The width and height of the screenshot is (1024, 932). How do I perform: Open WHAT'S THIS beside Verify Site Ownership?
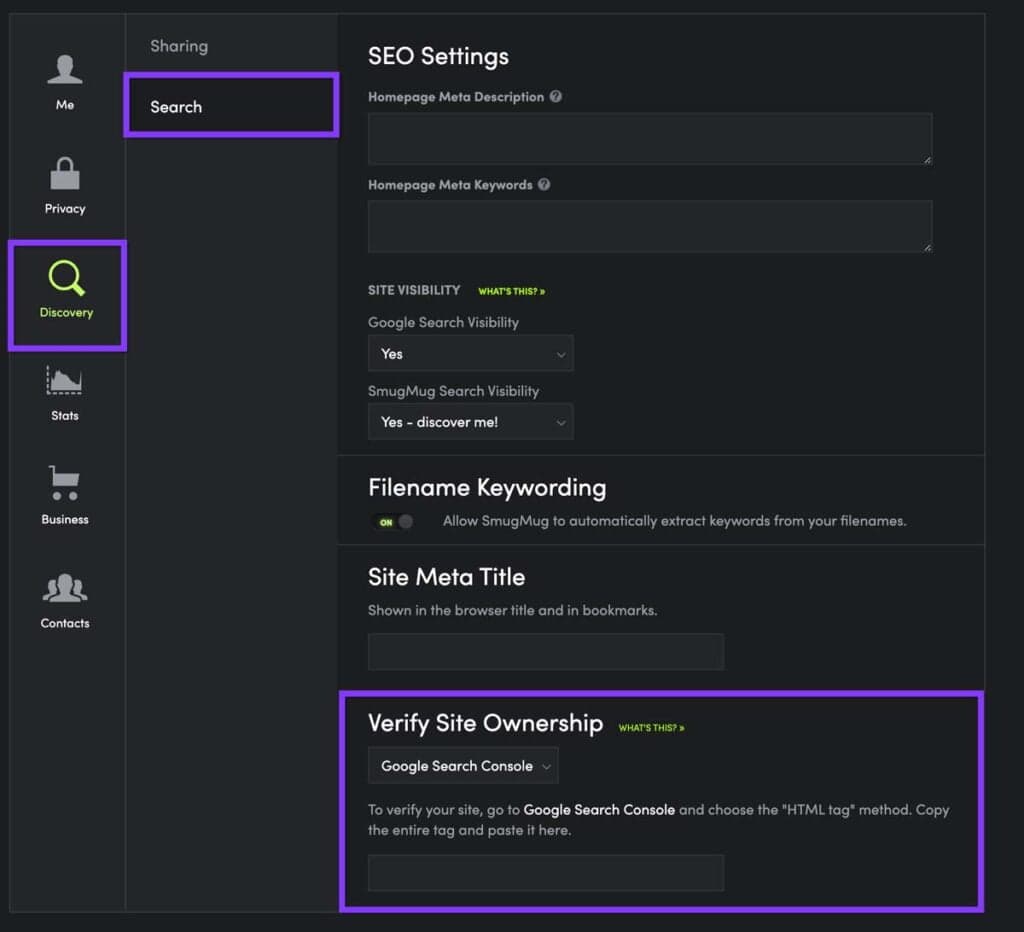point(651,728)
